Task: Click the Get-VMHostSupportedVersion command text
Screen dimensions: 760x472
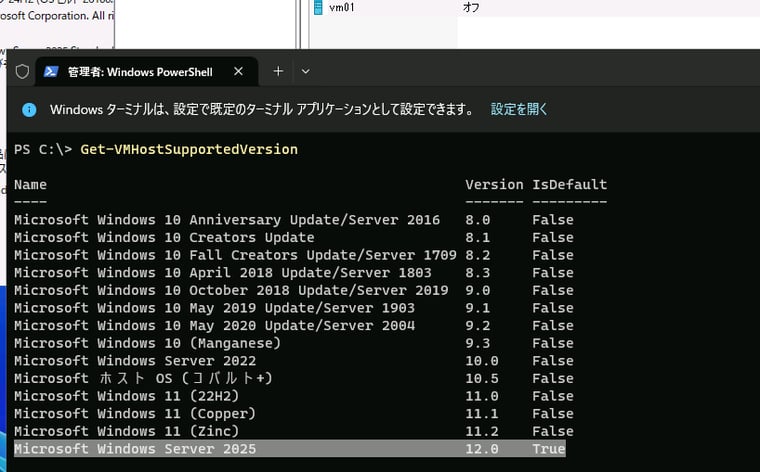Action: tap(189, 150)
